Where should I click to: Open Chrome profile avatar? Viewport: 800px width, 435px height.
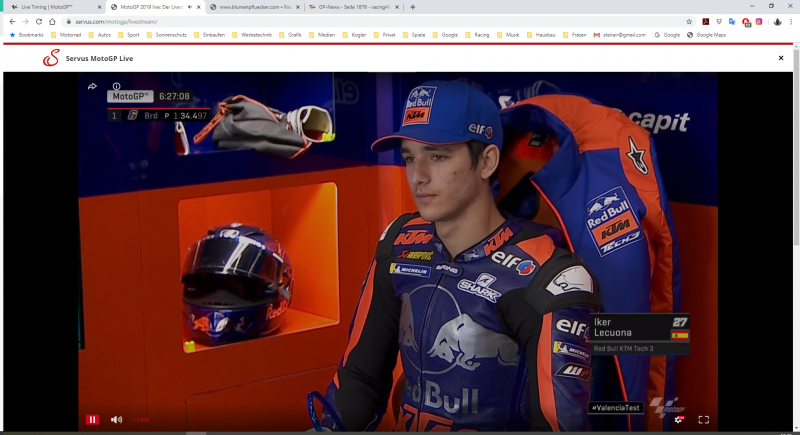pos(778,21)
